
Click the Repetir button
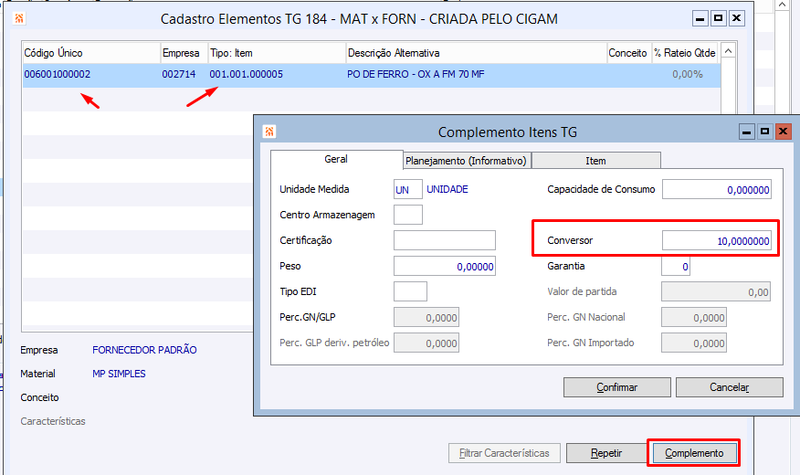(x=606, y=453)
